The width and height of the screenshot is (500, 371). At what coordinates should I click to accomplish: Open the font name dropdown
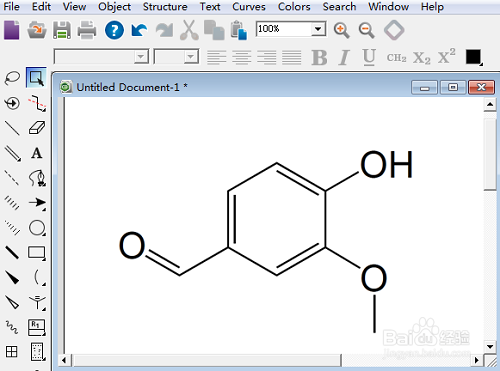pyautogui.click(x=141, y=57)
